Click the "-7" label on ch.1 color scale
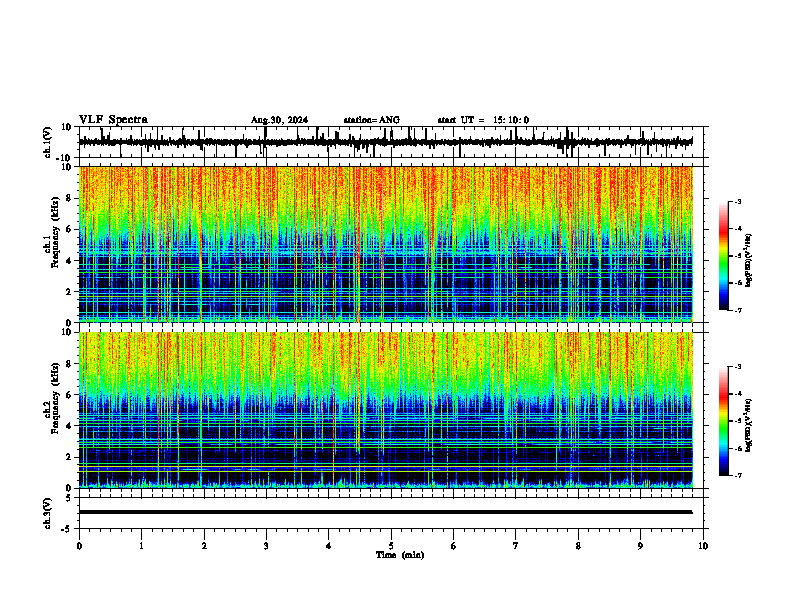This screenshot has width=792, height=612. tap(737, 310)
